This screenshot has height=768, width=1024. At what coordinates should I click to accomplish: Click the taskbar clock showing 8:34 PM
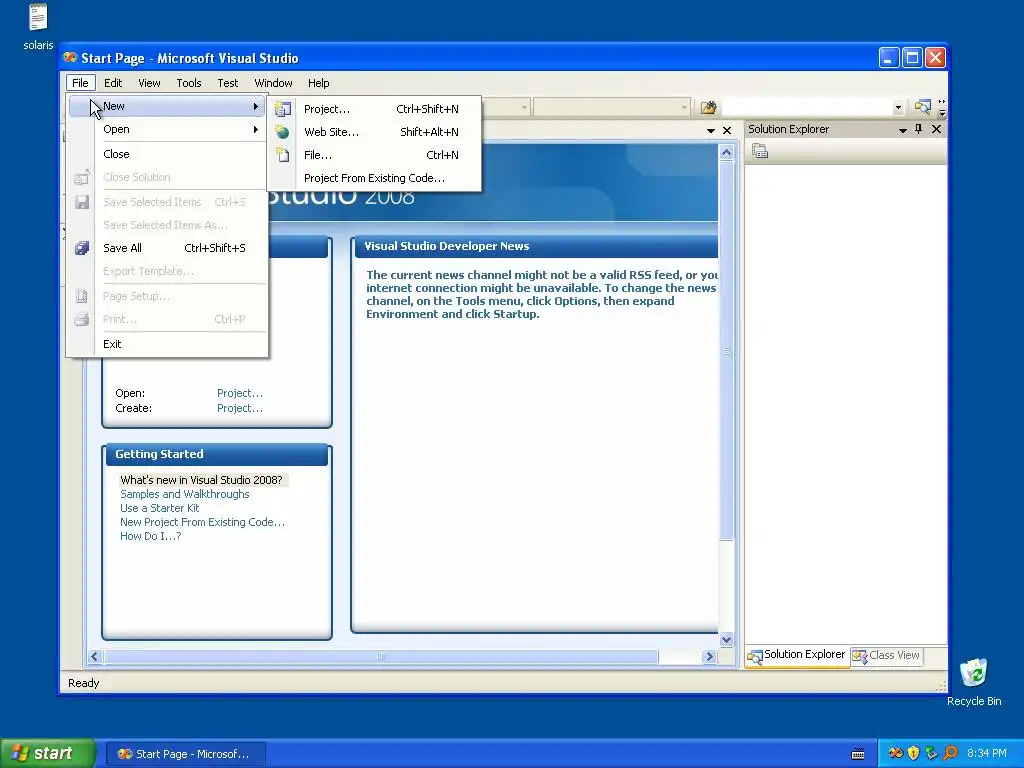tap(987, 754)
